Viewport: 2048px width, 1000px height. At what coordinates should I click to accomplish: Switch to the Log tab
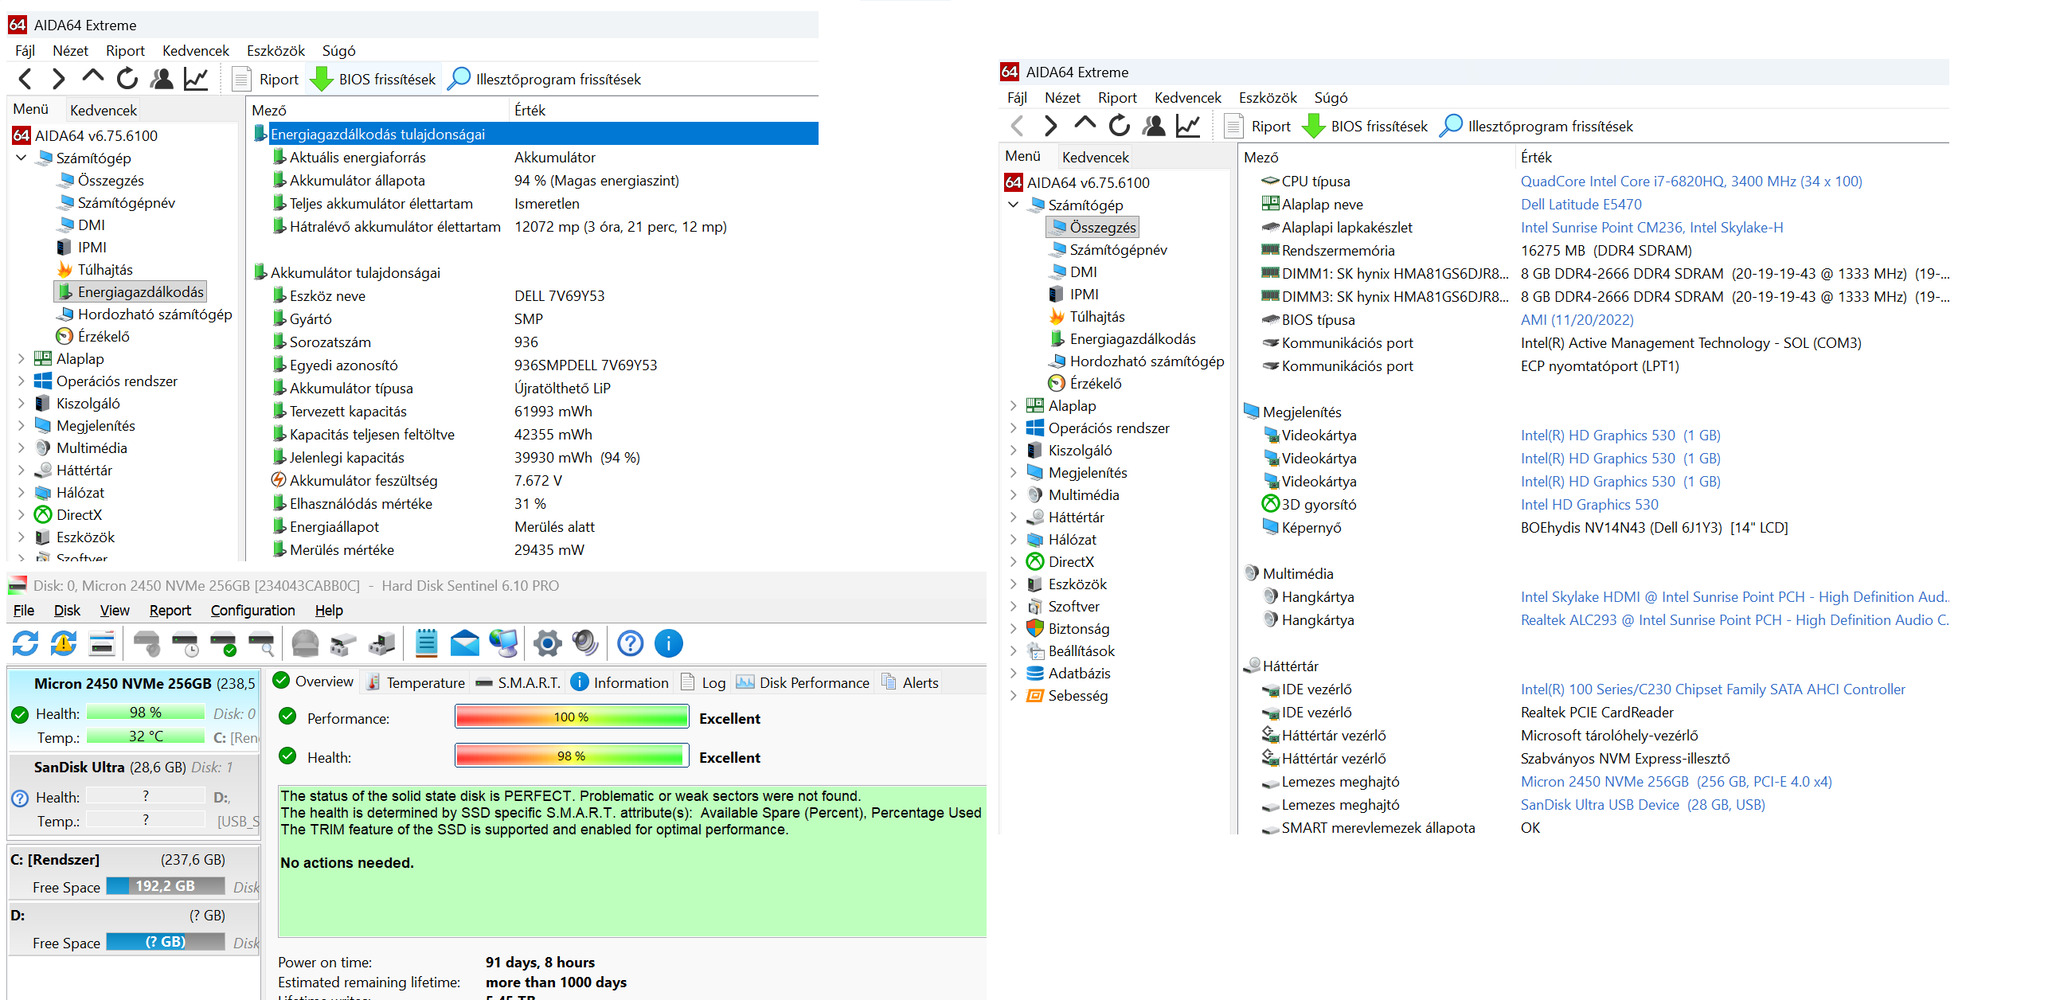coord(703,682)
